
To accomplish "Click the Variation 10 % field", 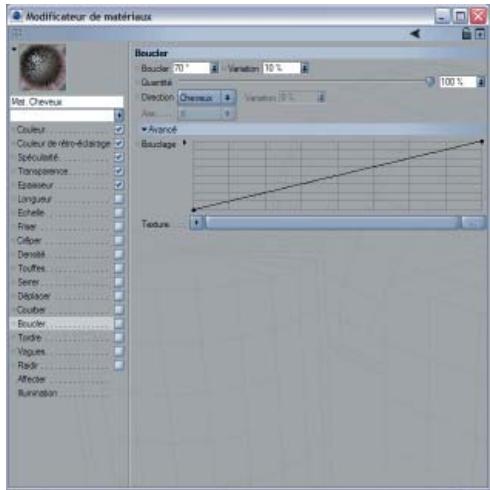I will click(281, 68).
